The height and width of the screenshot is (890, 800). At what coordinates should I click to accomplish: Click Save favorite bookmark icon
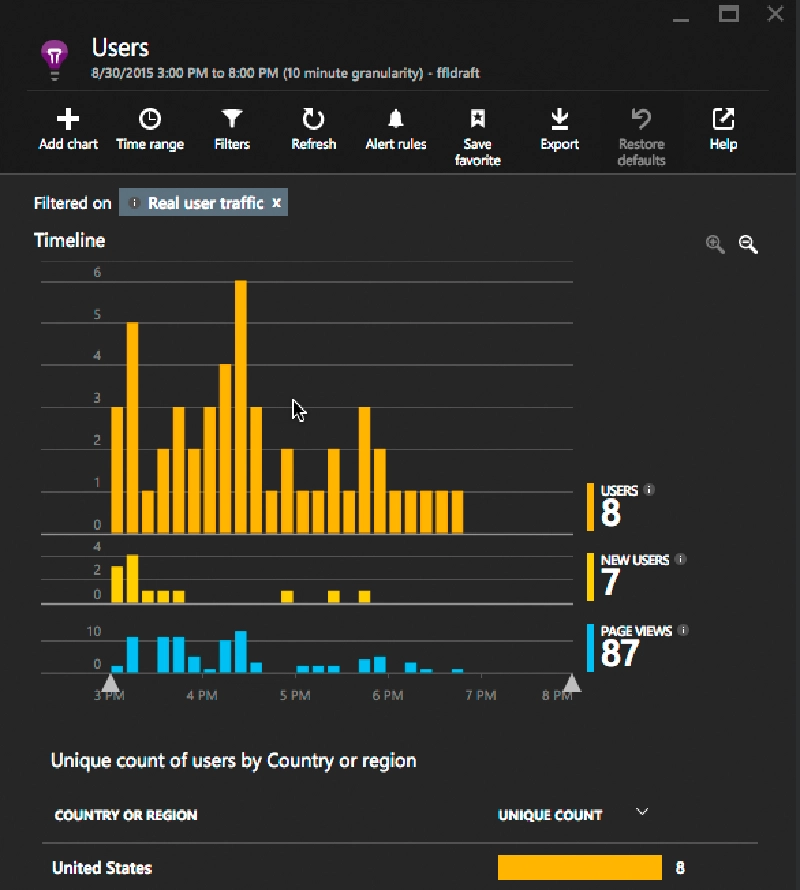pos(478,119)
